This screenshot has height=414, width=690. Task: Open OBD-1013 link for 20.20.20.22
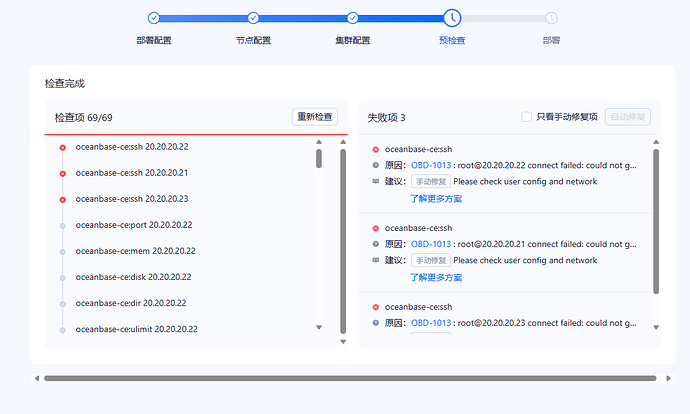click(x=431, y=165)
